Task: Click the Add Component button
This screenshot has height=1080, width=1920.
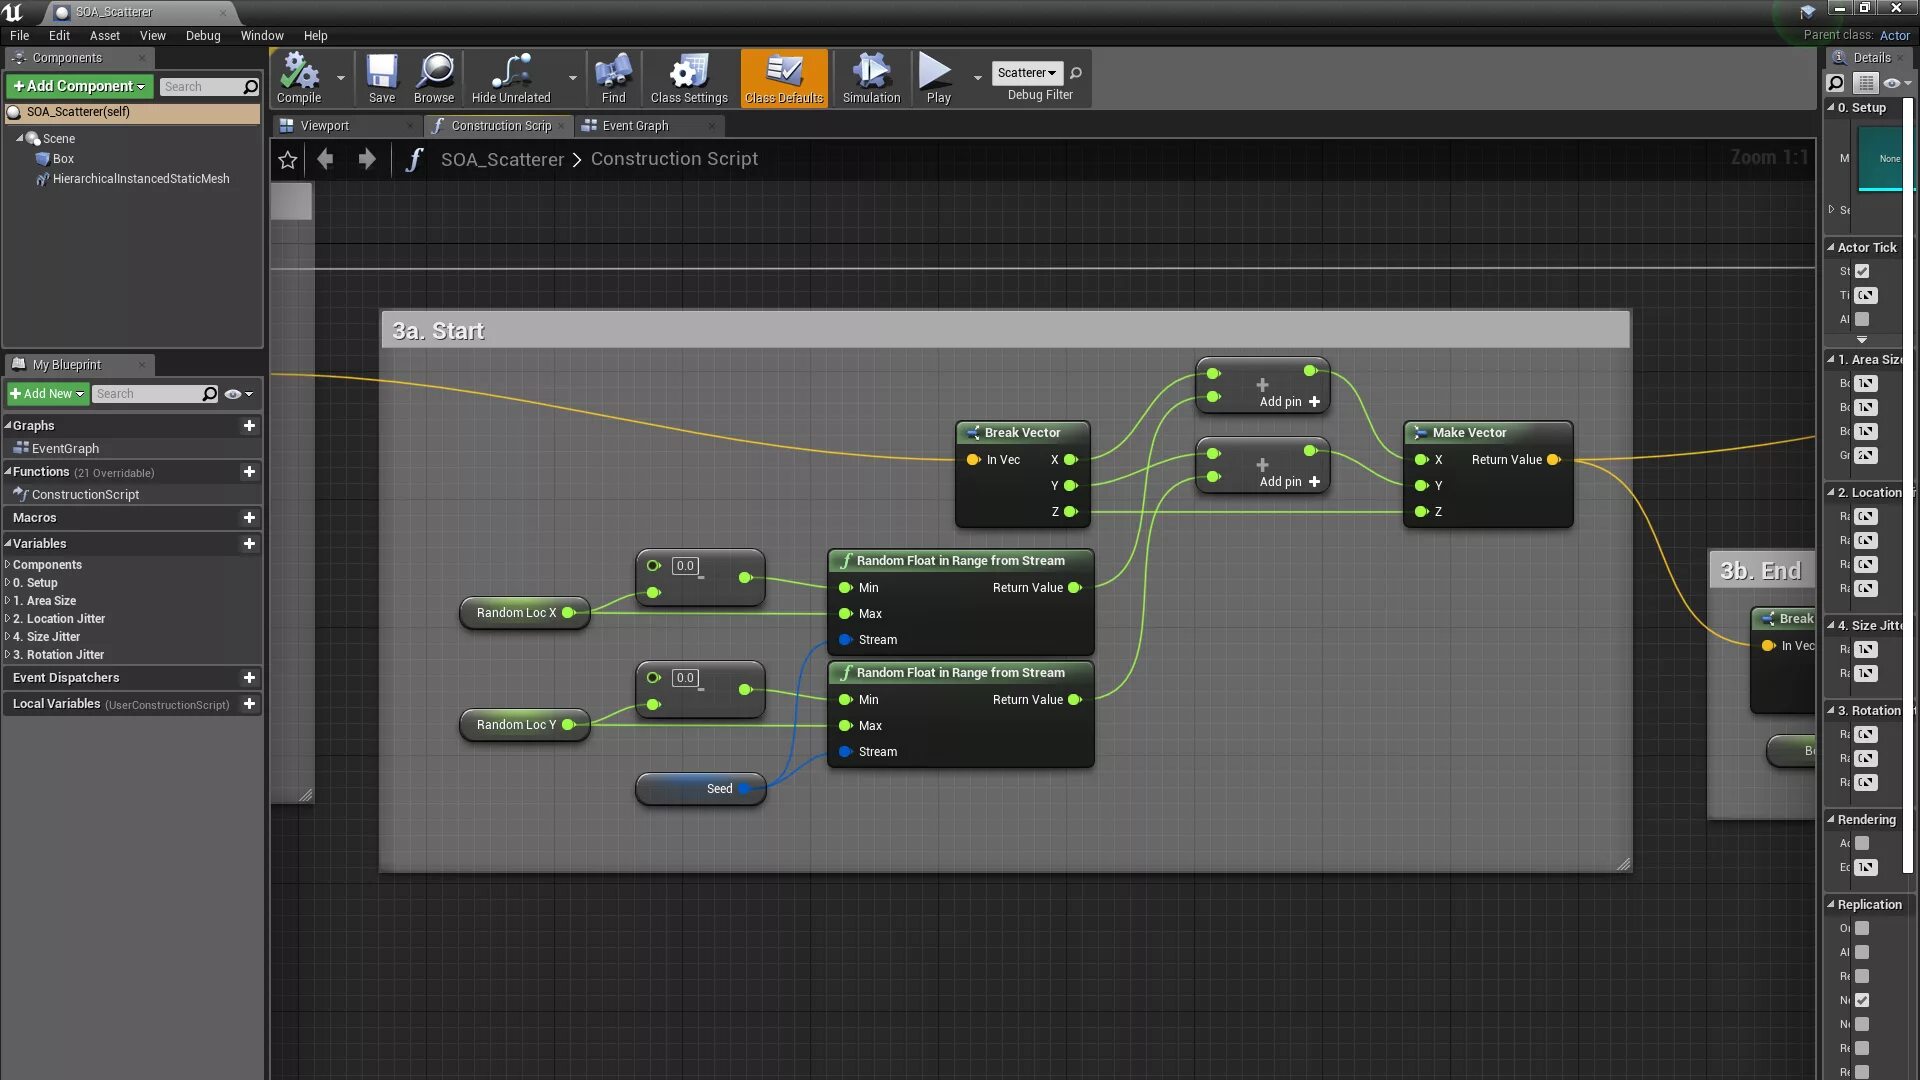Action: (x=79, y=86)
